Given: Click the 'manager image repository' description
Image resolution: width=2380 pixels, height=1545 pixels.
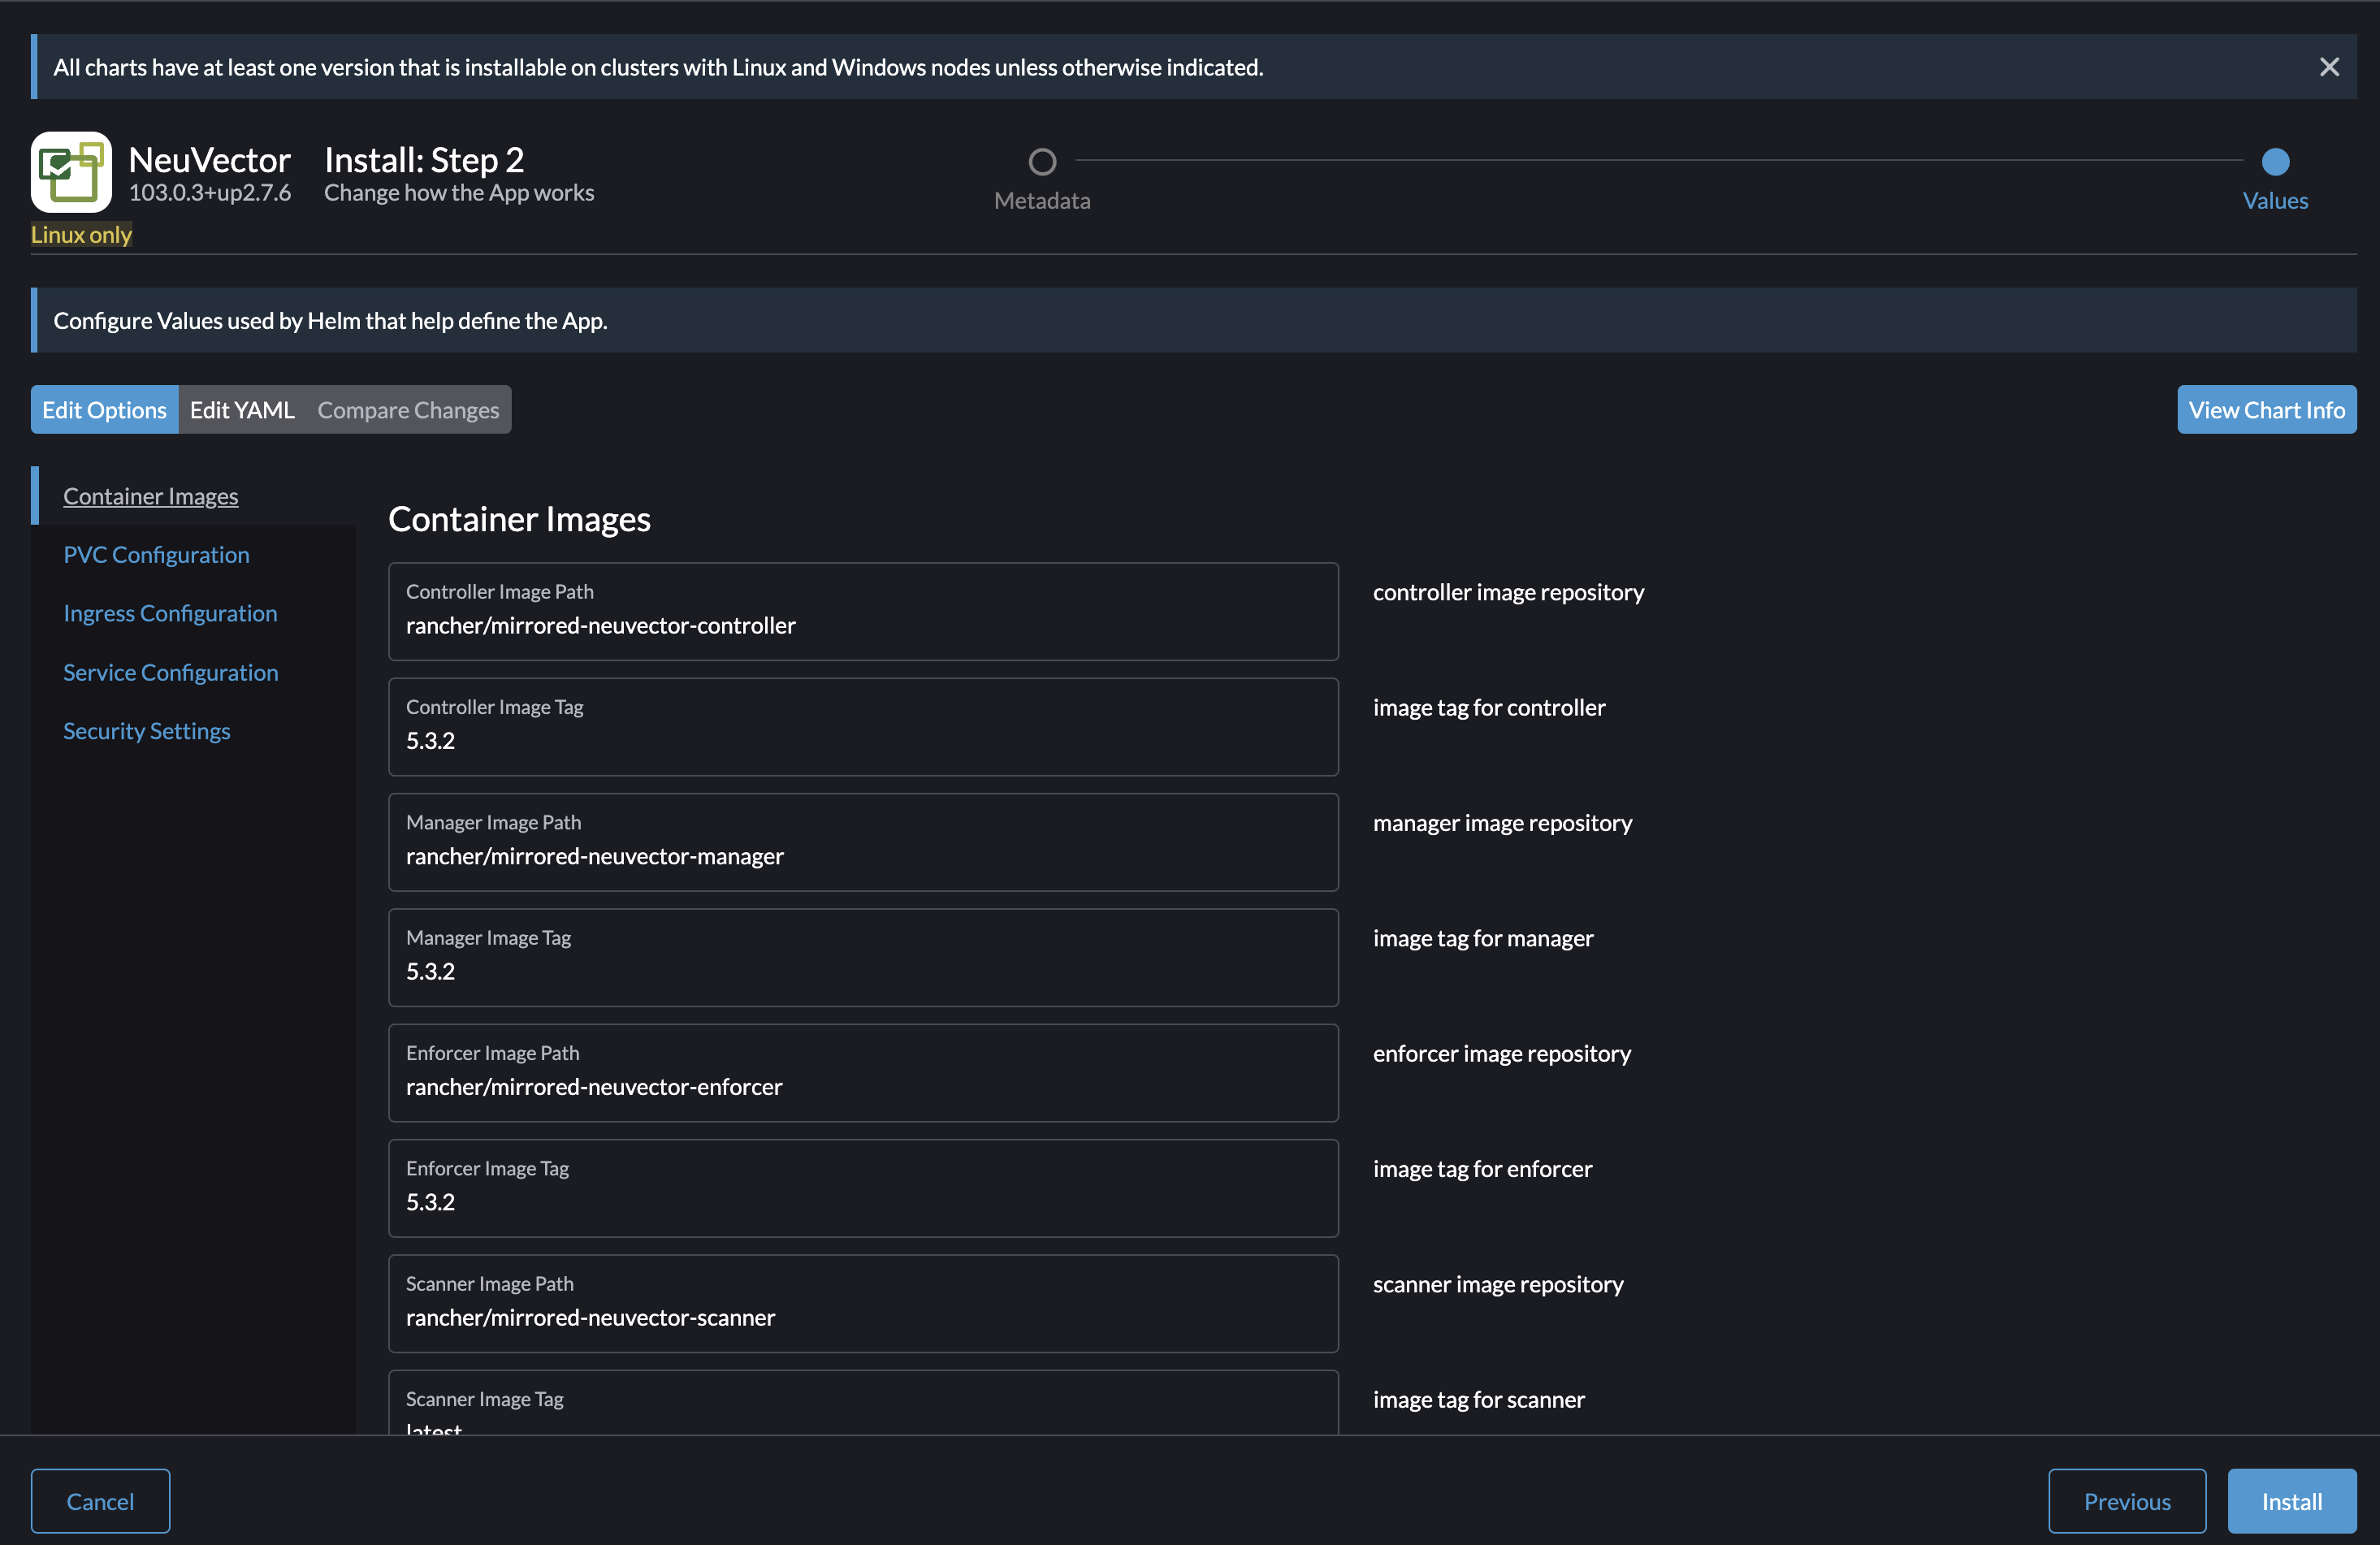Looking at the screenshot, I should pyautogui.click(x=1502, y=823).
